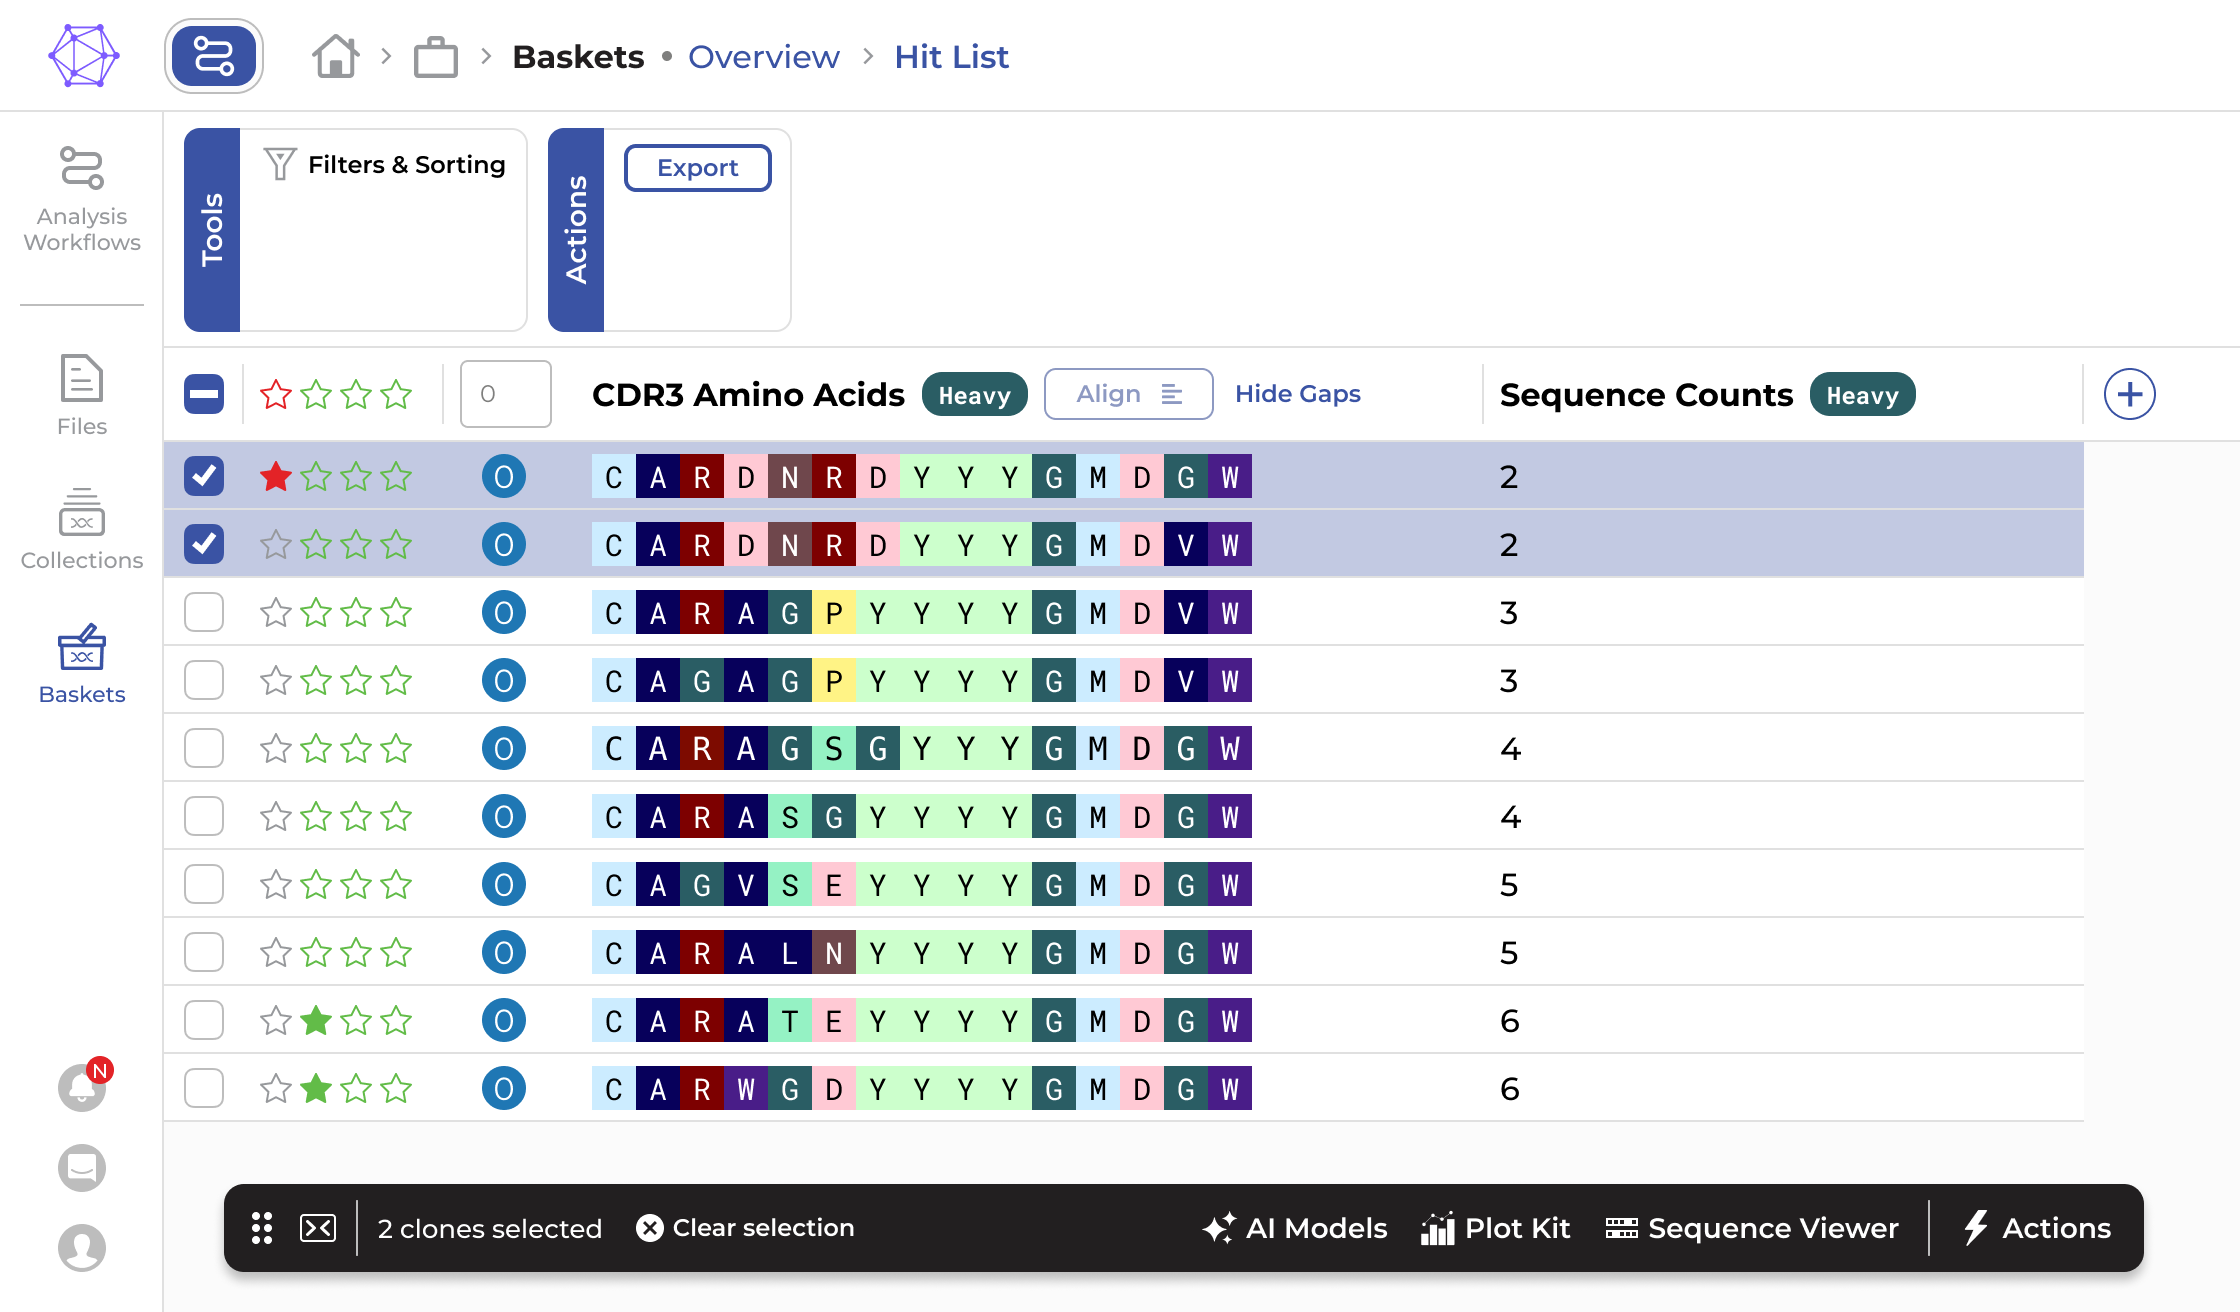Click Hide Gaps link
Viewport: 2240px width, 1312px height.
coord(1298,394)
